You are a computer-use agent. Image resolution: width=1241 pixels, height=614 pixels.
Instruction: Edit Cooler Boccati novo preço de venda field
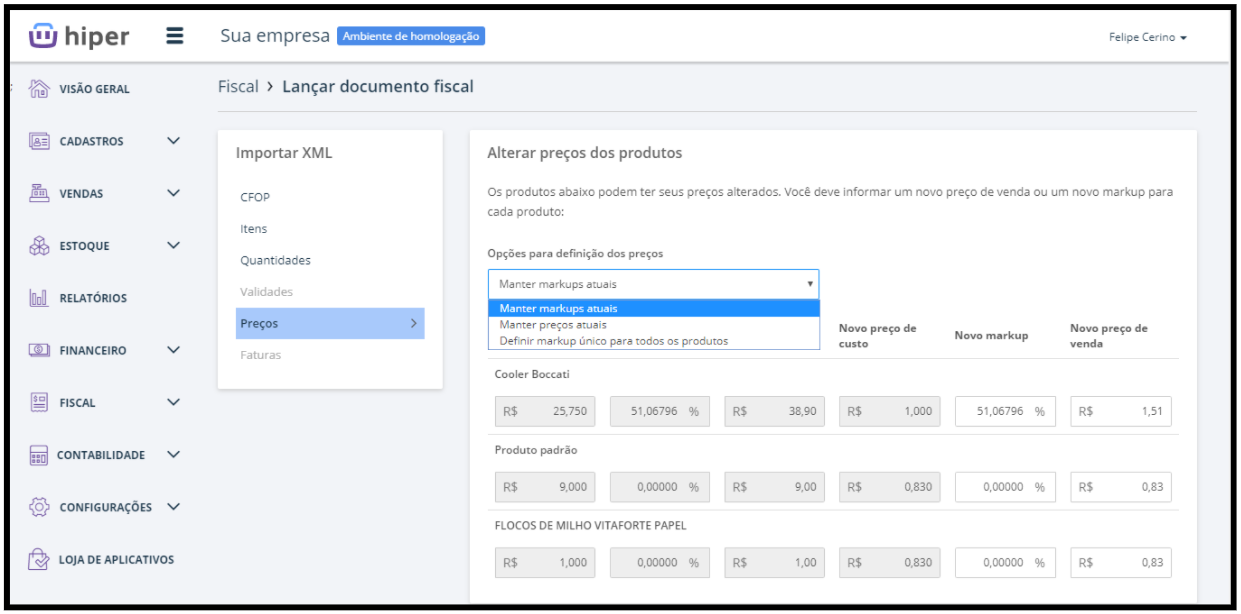[x=1121, y=411]
